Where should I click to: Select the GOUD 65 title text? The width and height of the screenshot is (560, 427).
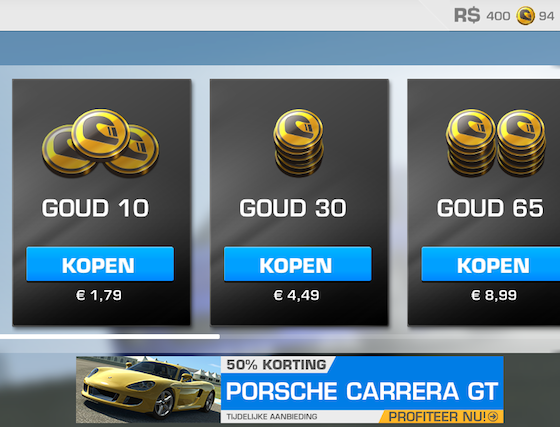point(490,208)
